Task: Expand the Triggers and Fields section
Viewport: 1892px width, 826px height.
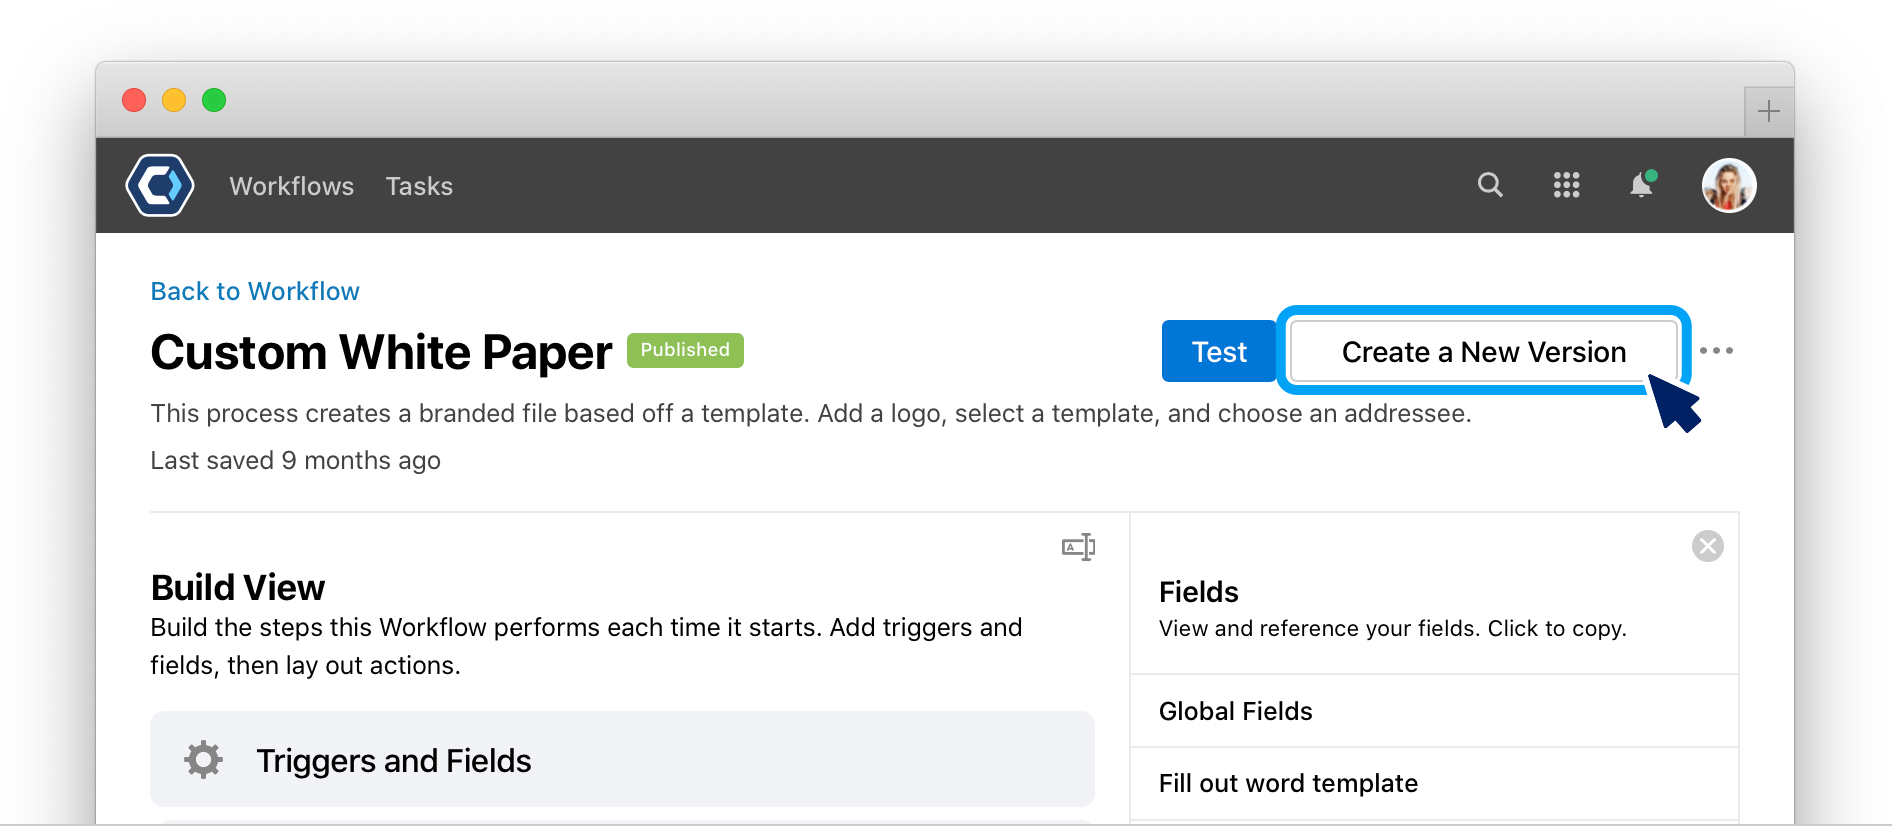Action: 622,759
